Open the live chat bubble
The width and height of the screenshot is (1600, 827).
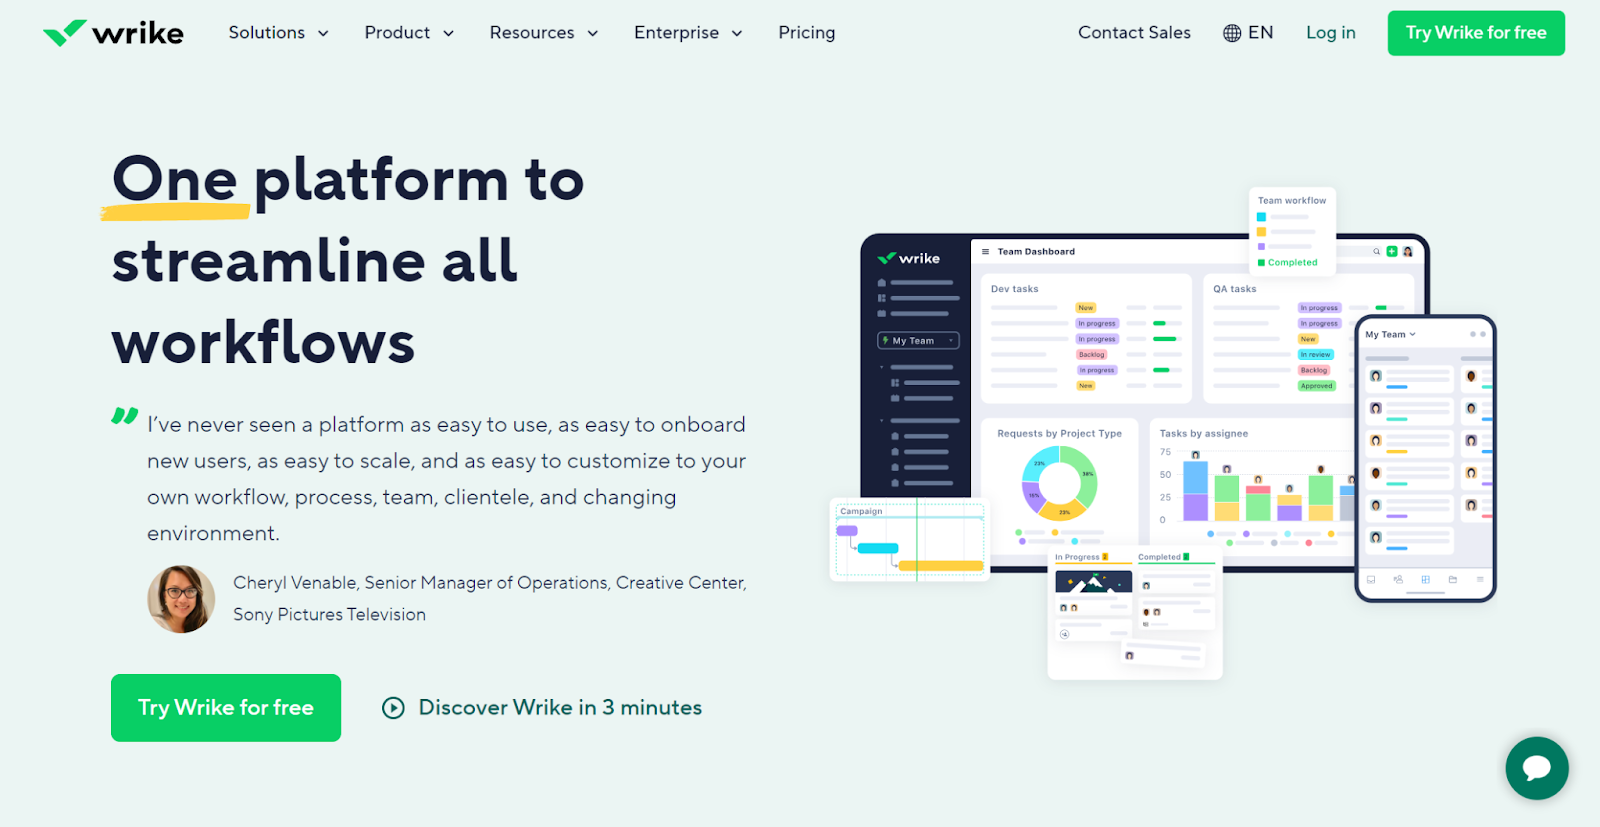tap(1537, 768)
